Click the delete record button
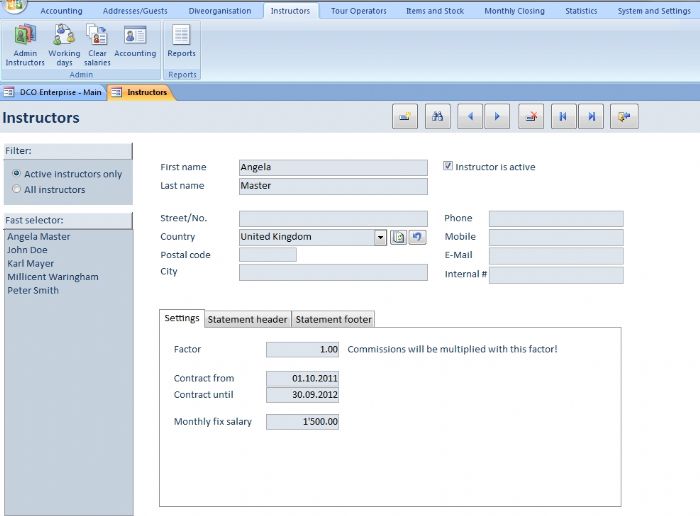This screenshot has width=700, height=516. tap(531, 117)
